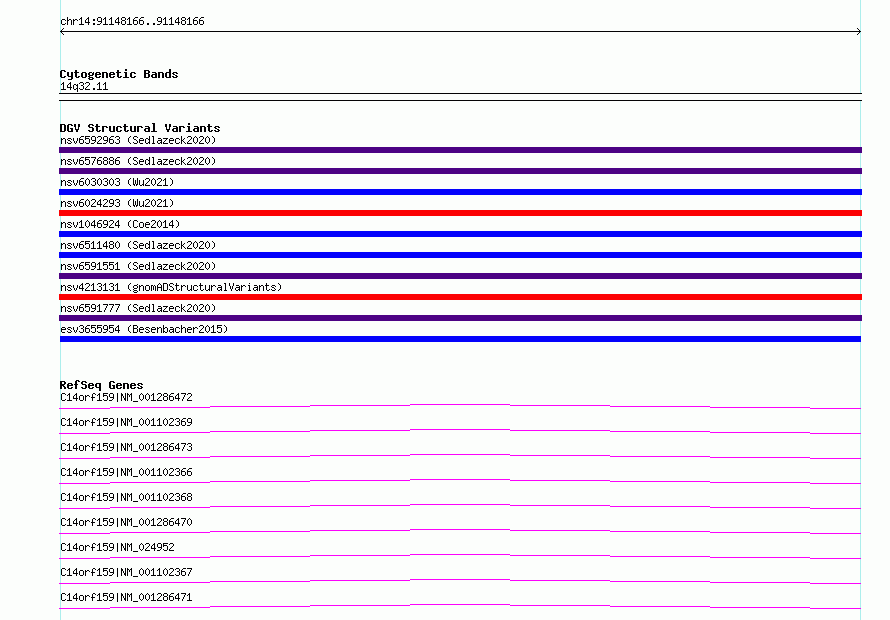Select the blue bar under esv3655954
Screen dimensions: 890x620
(460, 339)
